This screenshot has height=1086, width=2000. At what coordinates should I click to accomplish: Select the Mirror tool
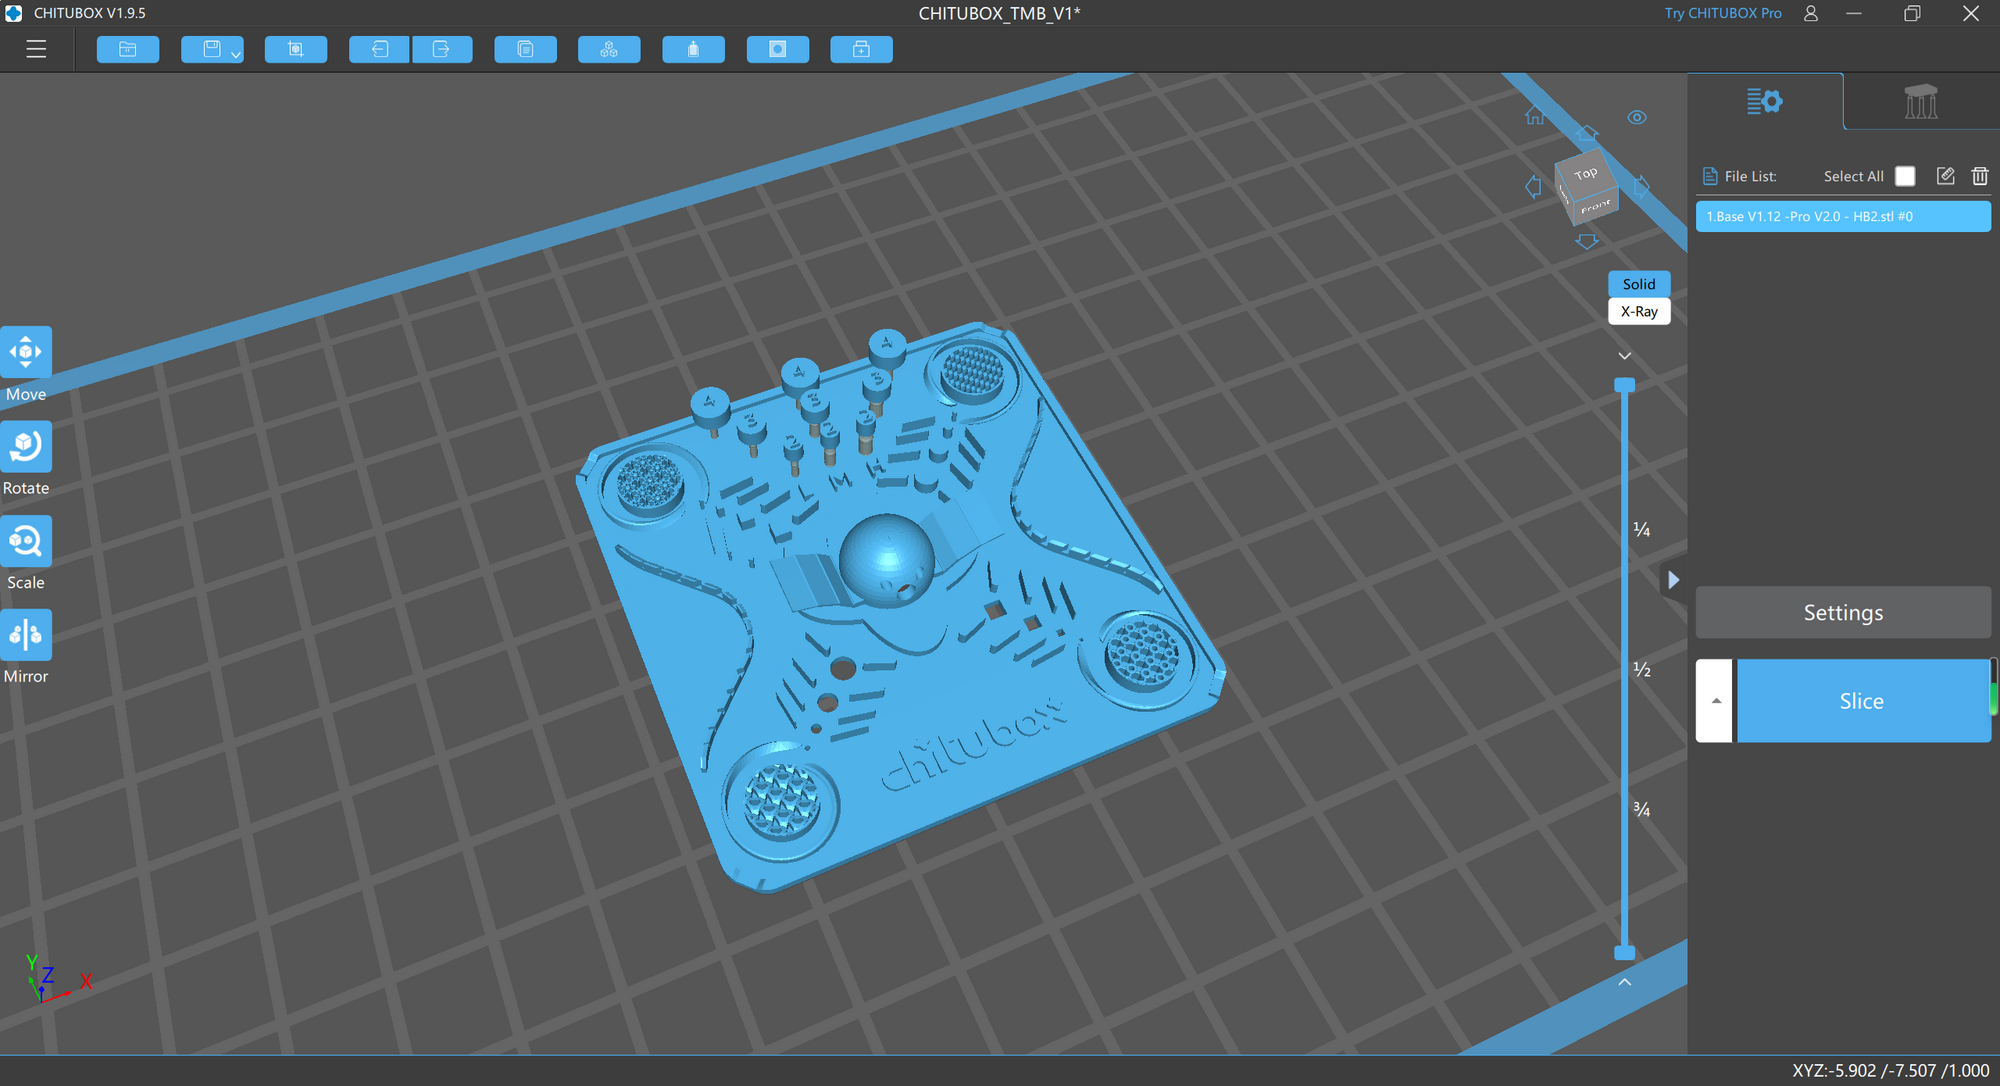[26, 635]
